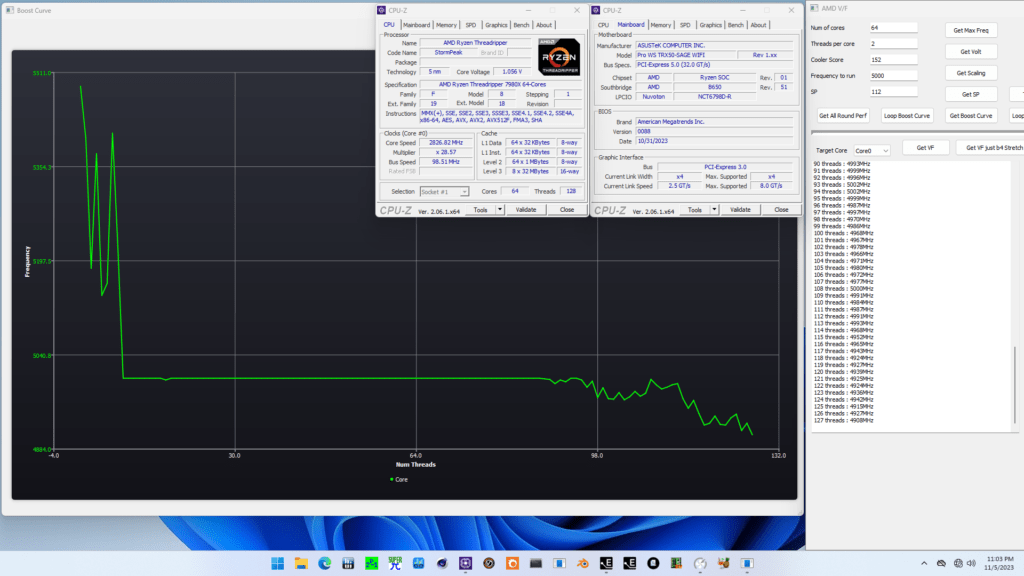Click Validate in the left CPU-Z window
This screenshot has height=576, width=1024.
[526, 210]
